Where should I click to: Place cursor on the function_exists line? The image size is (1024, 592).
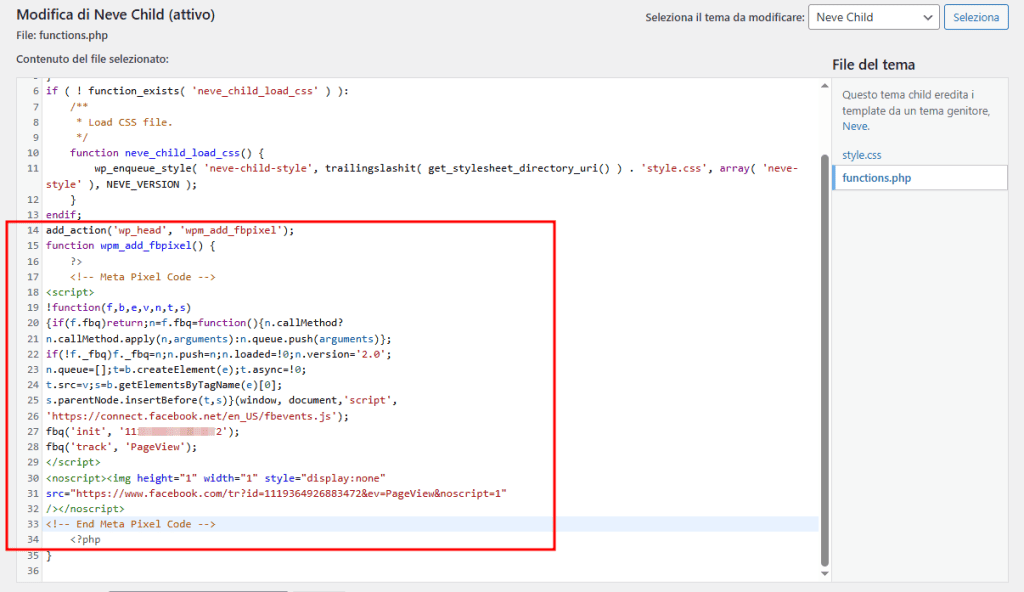pos(197,91)
